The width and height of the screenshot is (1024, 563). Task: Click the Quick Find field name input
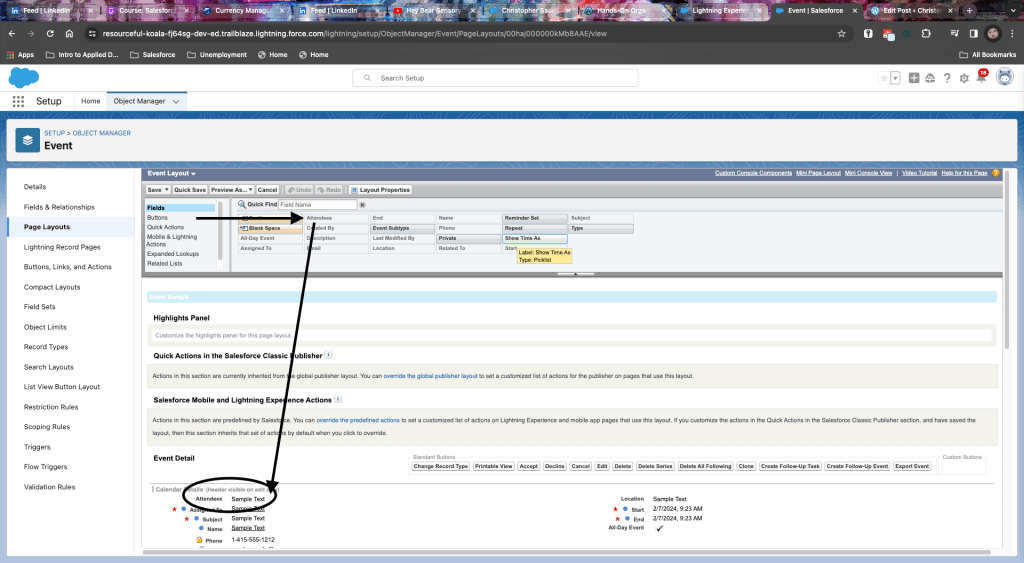(x=316, y=205)
